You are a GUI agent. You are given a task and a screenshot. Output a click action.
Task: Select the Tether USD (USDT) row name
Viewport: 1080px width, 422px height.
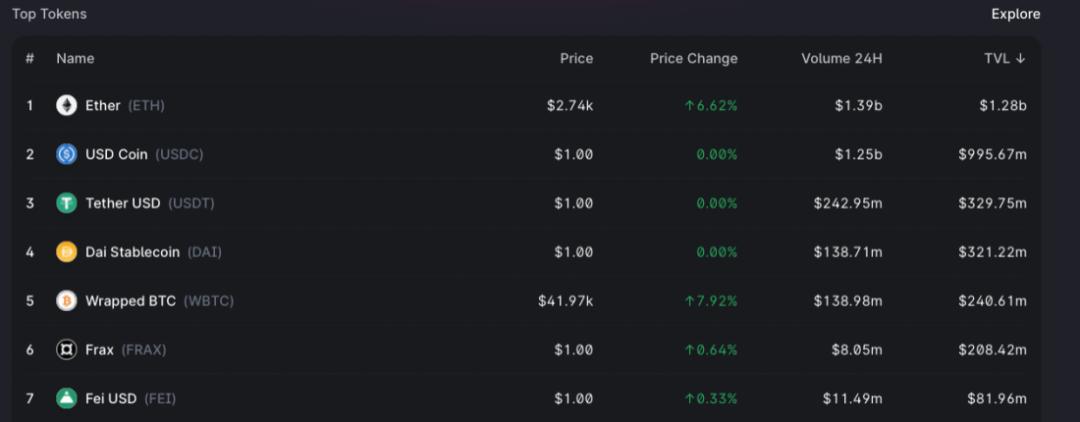coord(149,203)
